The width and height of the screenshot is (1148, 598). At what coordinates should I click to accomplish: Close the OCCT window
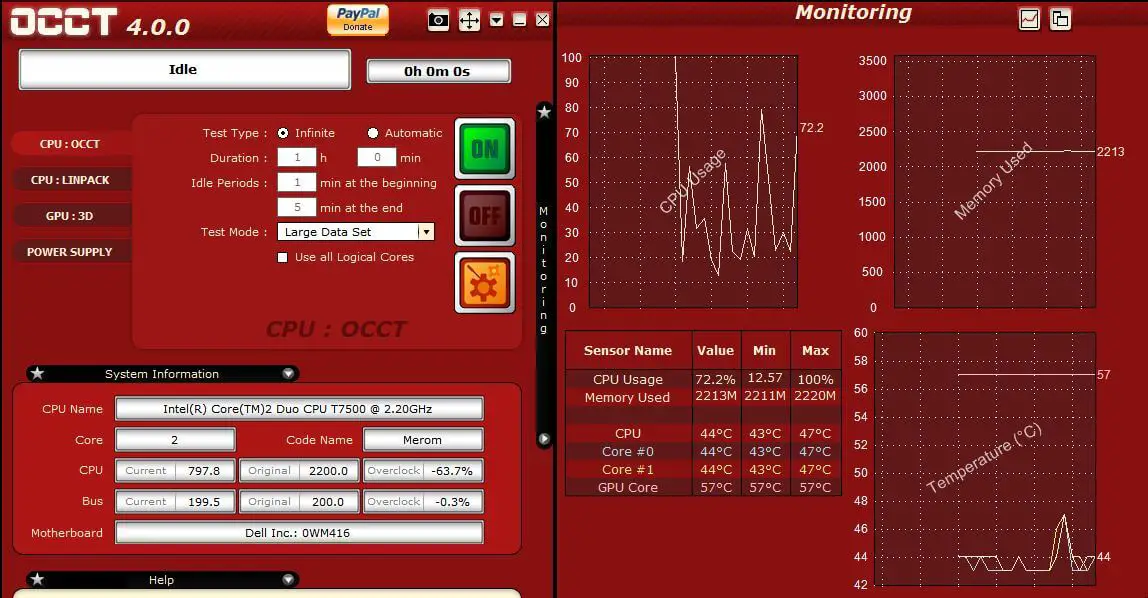543,20
